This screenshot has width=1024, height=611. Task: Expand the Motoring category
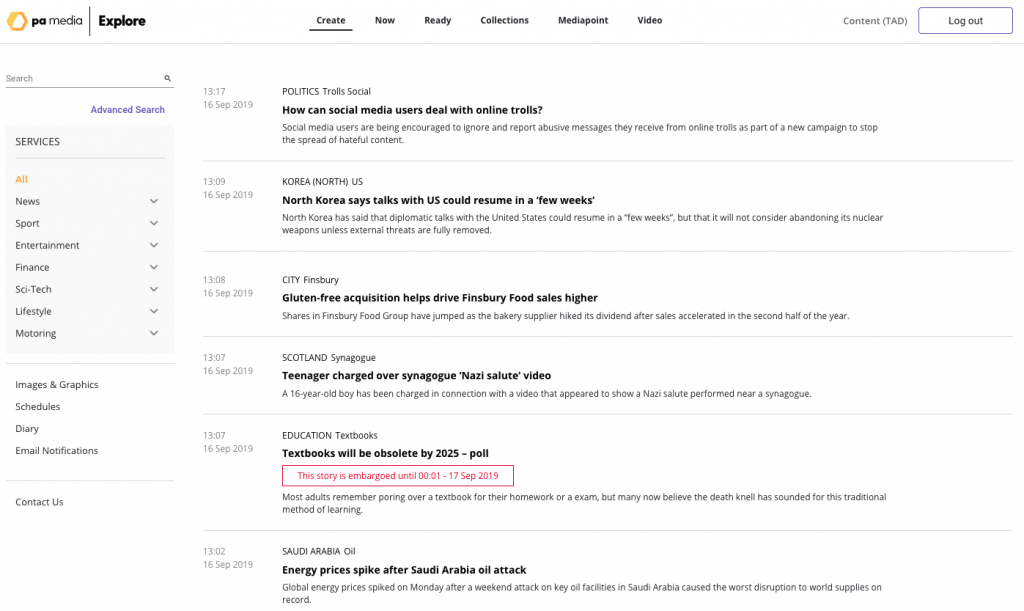click(x=154, y=333)
